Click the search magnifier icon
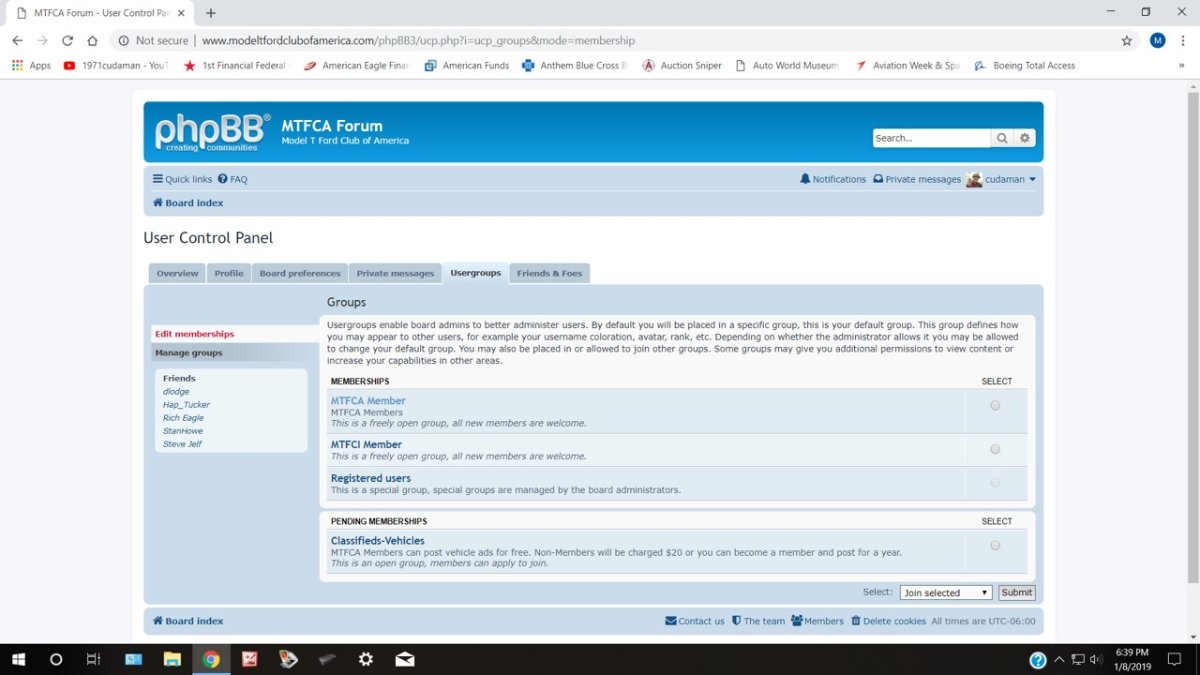The height and width of the screenshot is (675, 1200). 1002,138
